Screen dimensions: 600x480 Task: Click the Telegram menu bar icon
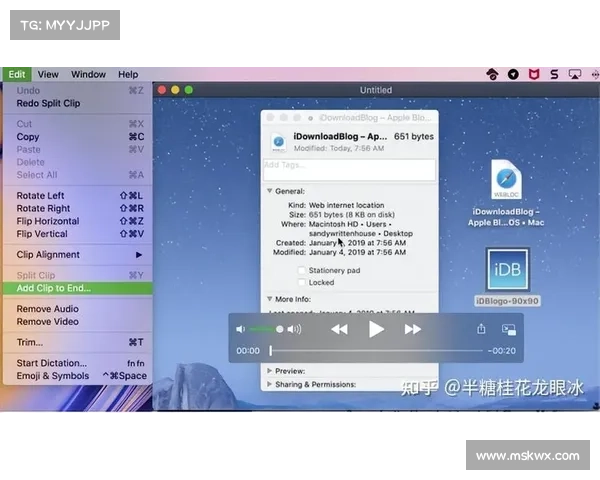point(513,74)
